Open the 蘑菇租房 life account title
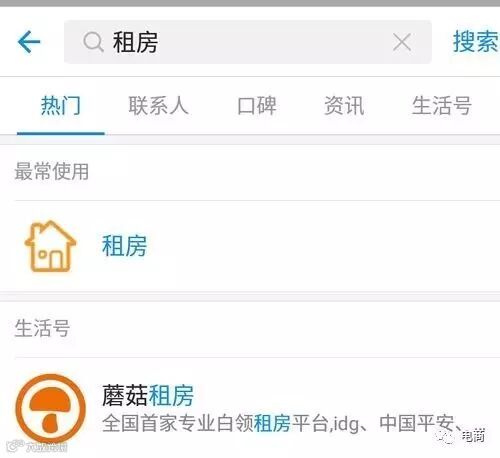 click(148, 395)
